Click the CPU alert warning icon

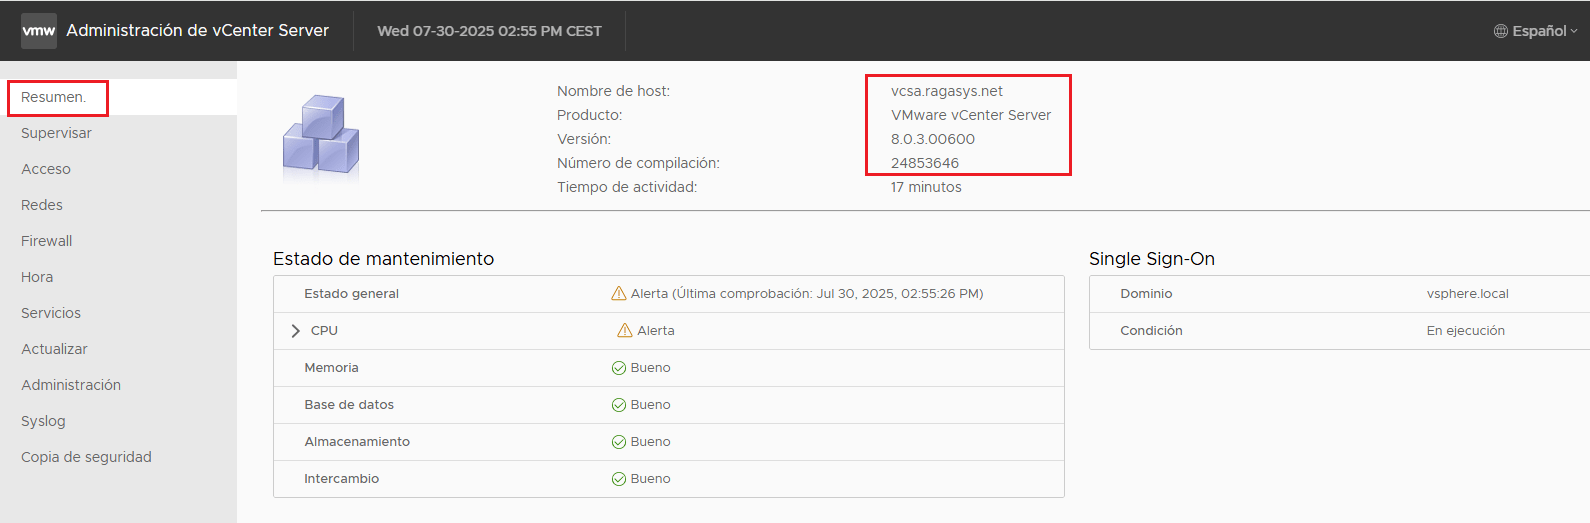tap(625, 331)
